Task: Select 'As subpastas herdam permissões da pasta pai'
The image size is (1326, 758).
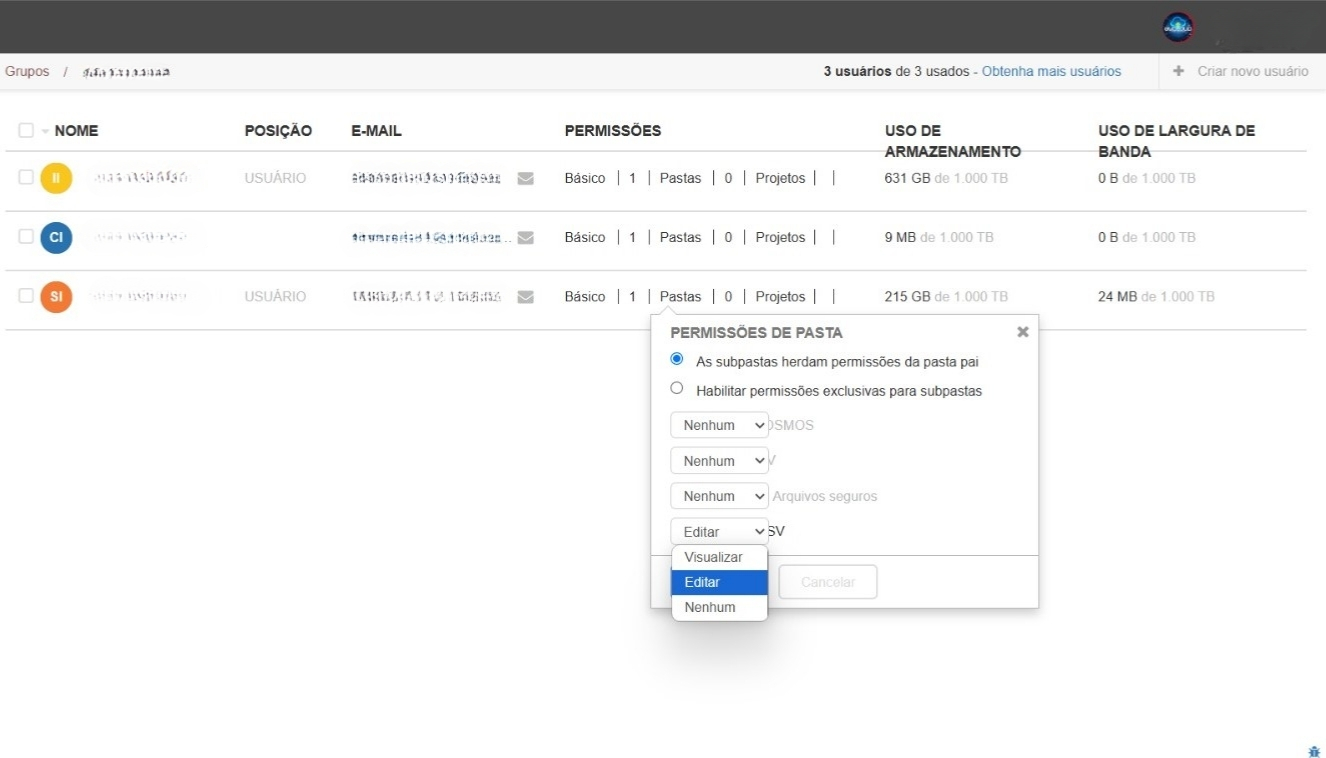Action: pos(676,358)
